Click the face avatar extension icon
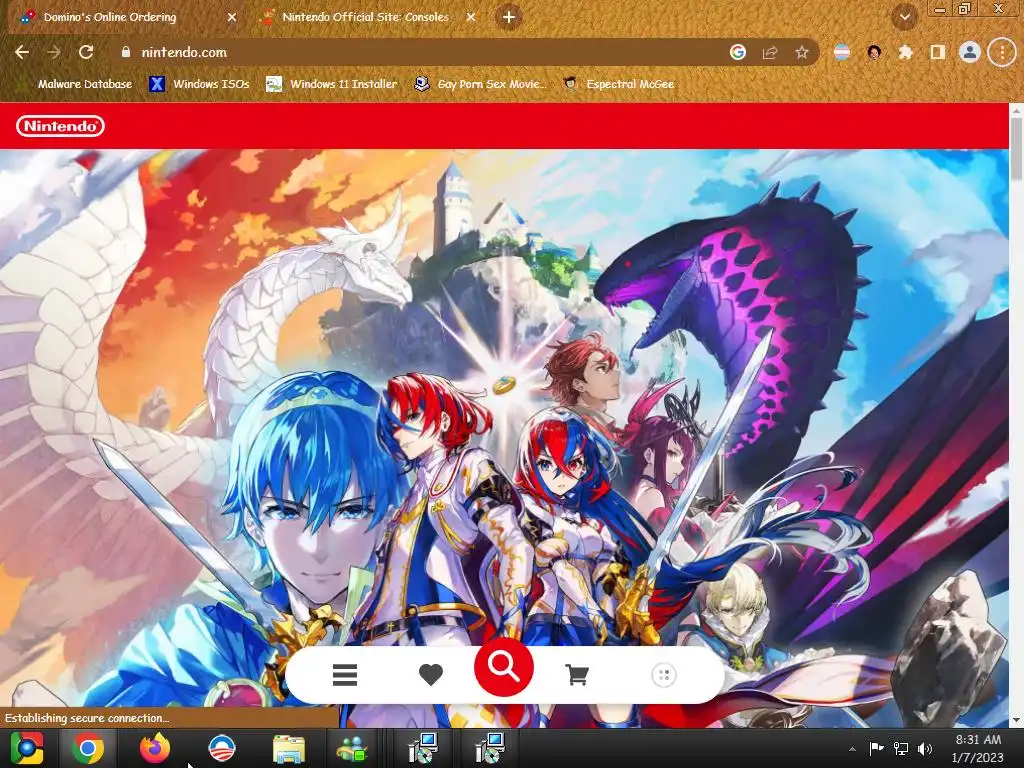Viewport: 1024px width, 768px height. pyautogui.click(x=874, y=52)
